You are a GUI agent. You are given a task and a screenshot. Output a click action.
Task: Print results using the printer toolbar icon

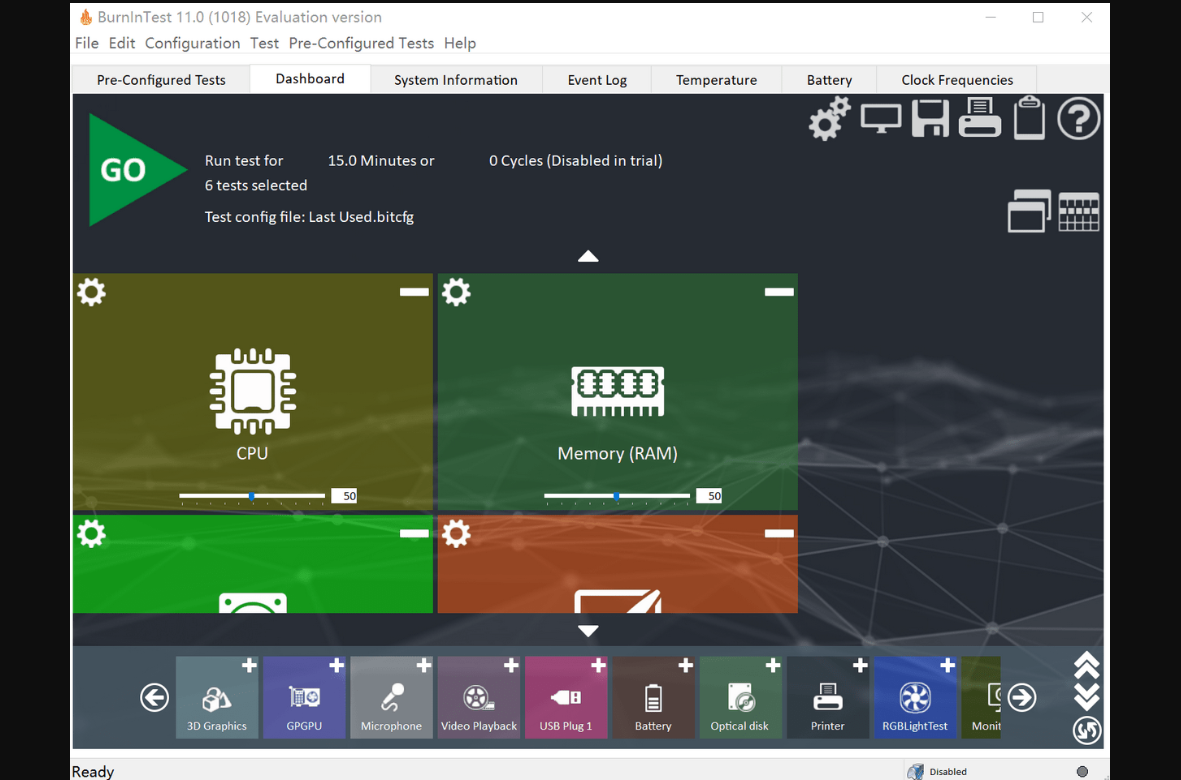point(979,117)
